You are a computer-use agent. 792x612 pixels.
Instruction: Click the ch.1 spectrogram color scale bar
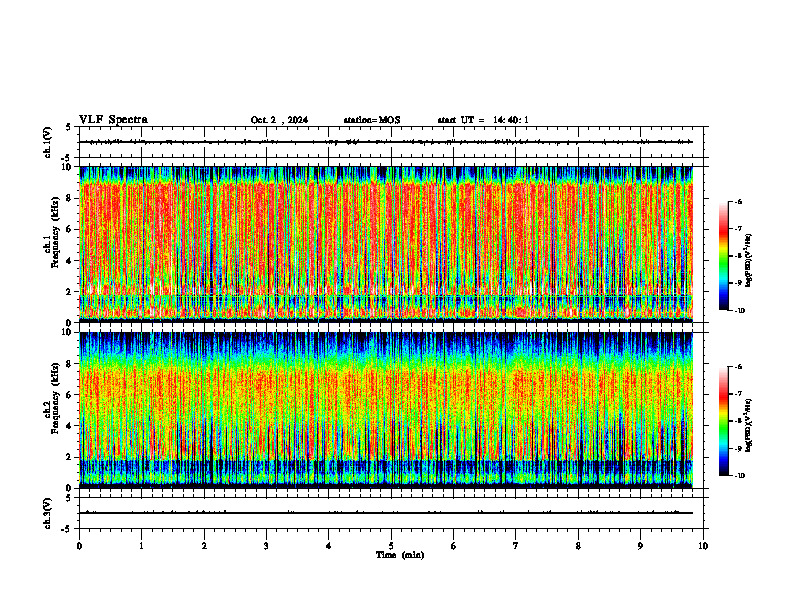coord(723,256)
